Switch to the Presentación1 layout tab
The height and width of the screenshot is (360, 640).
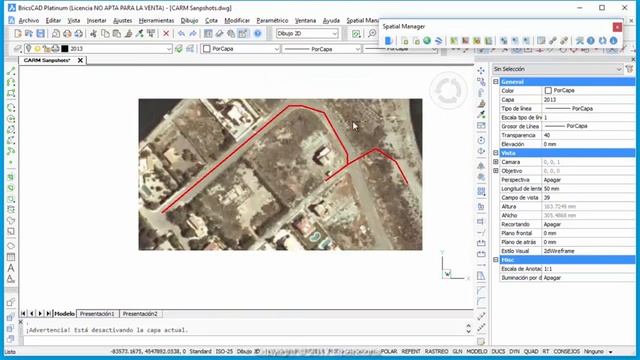coord(97,314)
